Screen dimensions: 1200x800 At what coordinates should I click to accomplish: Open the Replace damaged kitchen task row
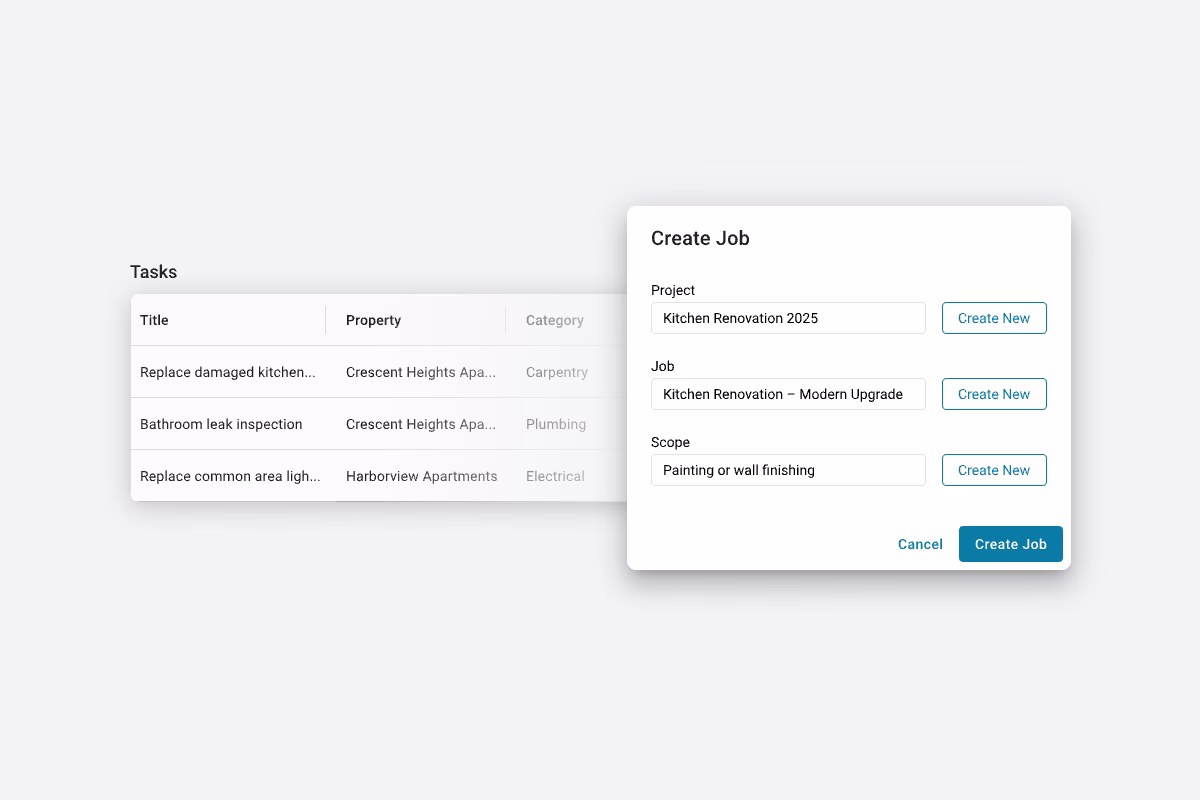[x=228, y=372]
